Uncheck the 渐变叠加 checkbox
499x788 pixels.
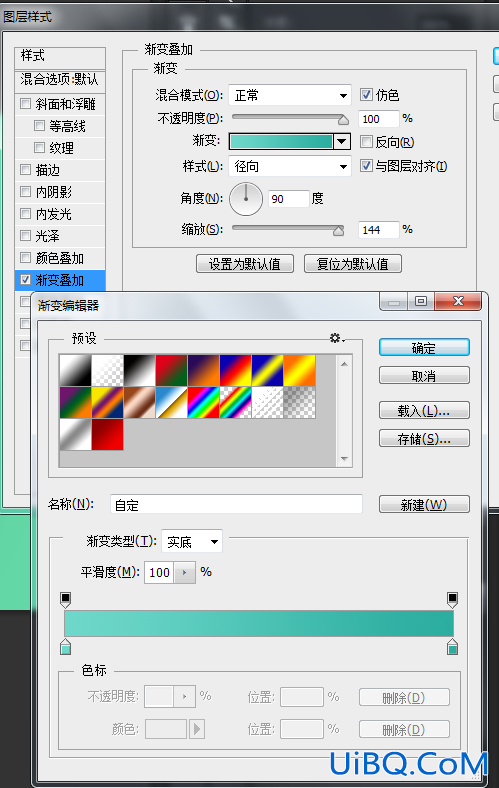click(x=25, y=280)
